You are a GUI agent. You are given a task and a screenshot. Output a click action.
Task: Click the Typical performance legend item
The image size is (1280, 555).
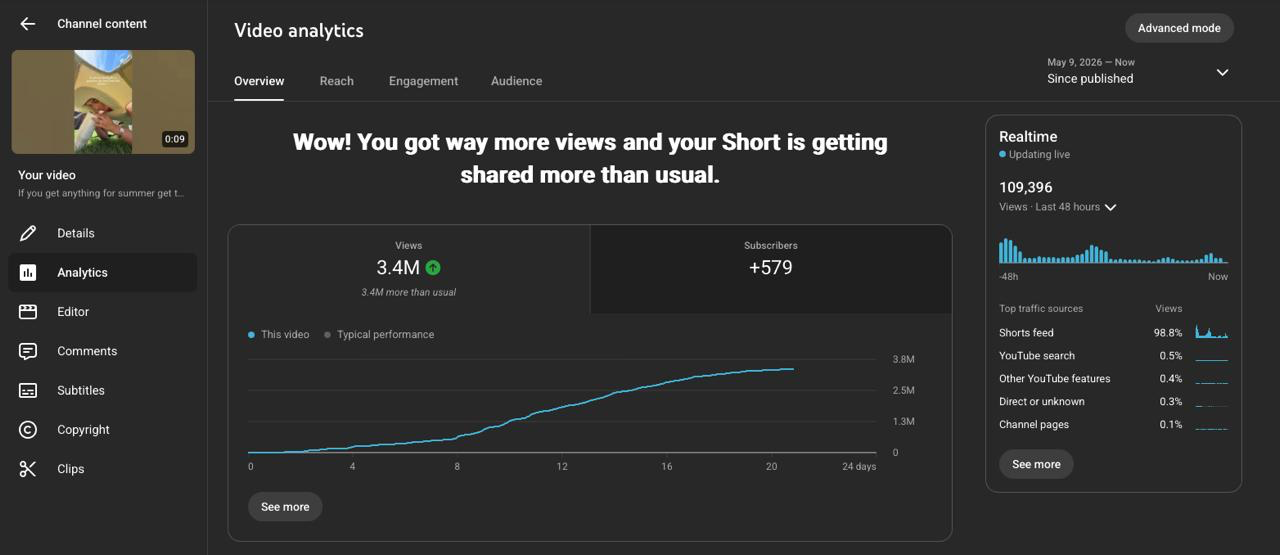(379, 335)
